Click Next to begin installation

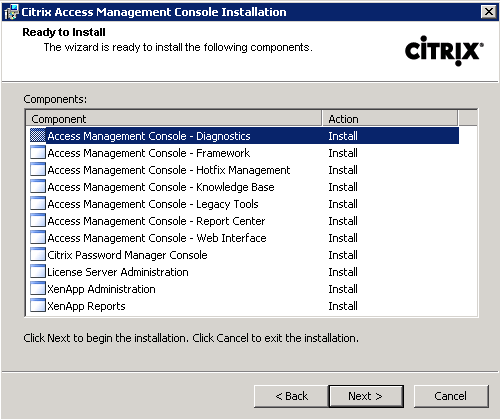(x=366, y=396)
